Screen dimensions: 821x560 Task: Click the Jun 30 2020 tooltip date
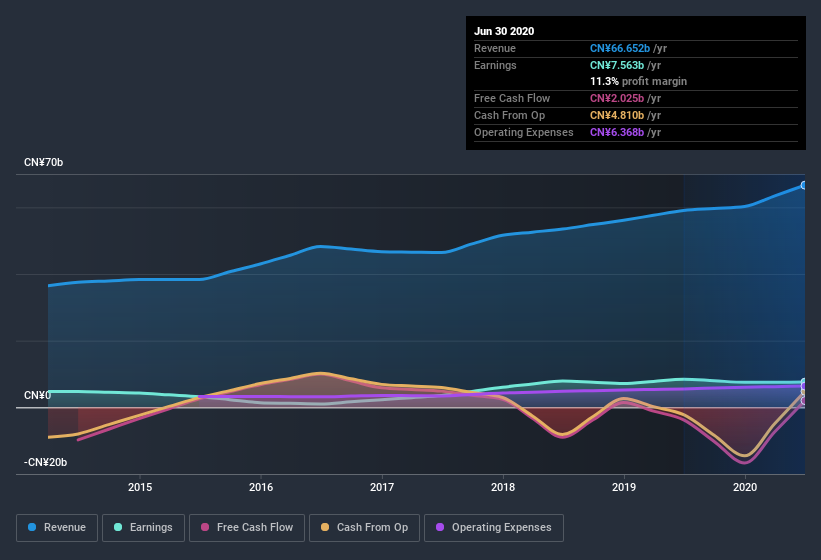tap(504, 31)
